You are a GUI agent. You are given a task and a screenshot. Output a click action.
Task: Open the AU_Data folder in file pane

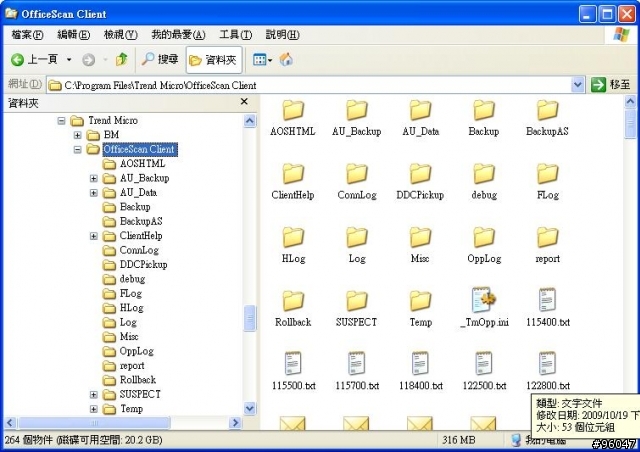420,118
